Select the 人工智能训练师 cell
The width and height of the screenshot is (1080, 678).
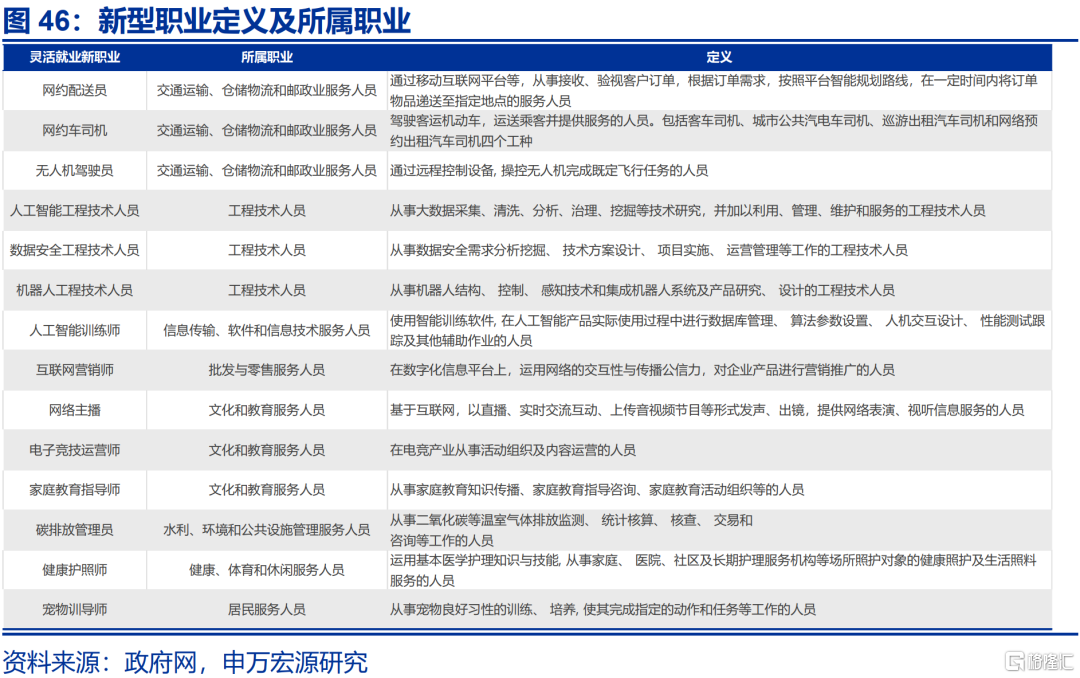(74, 330)
